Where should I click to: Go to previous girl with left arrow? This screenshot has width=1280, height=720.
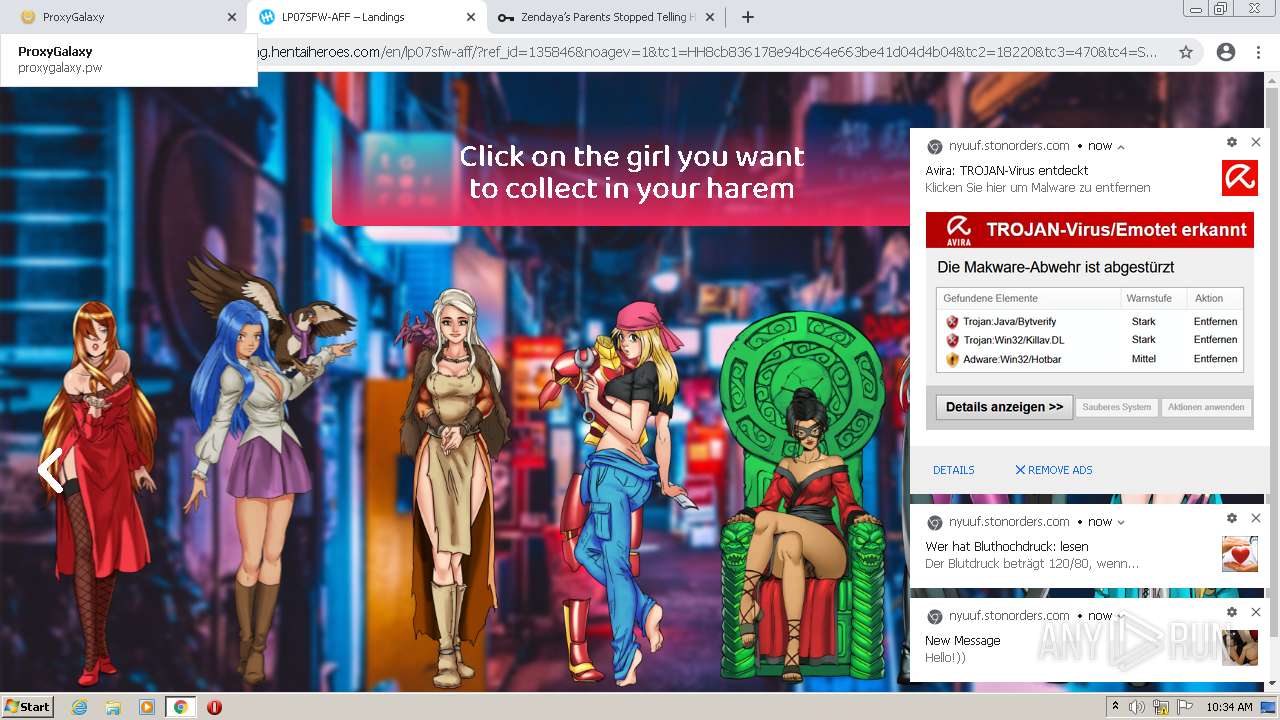50,470
